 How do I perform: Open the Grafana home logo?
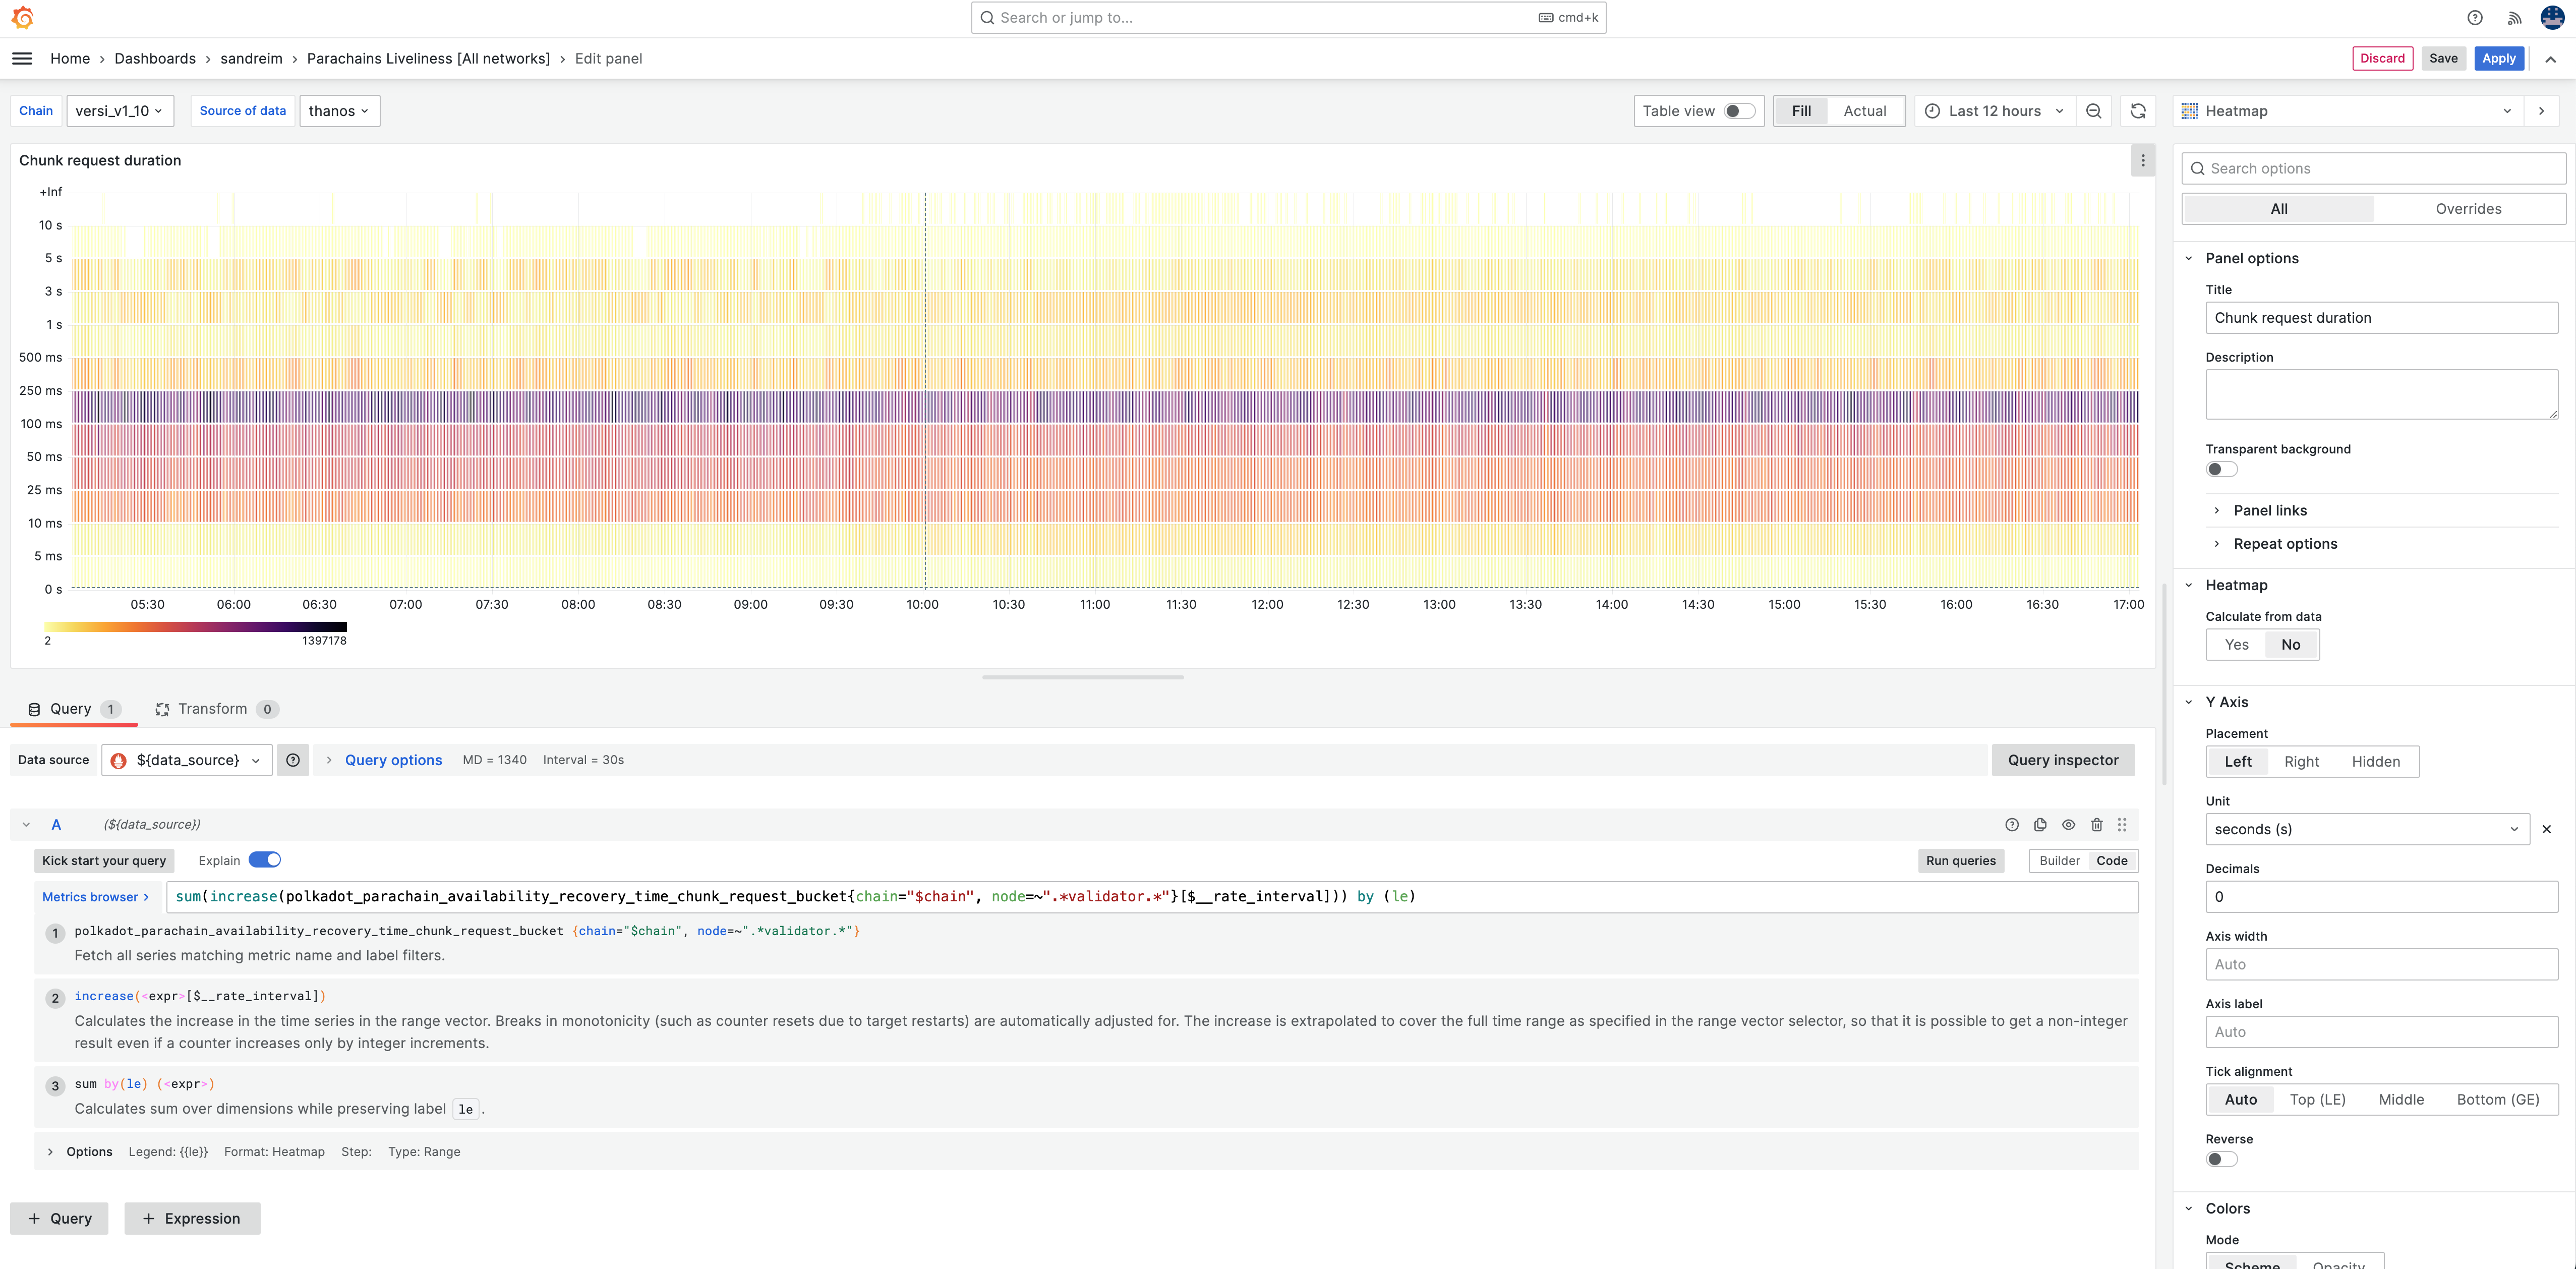[x=22, y=18]
